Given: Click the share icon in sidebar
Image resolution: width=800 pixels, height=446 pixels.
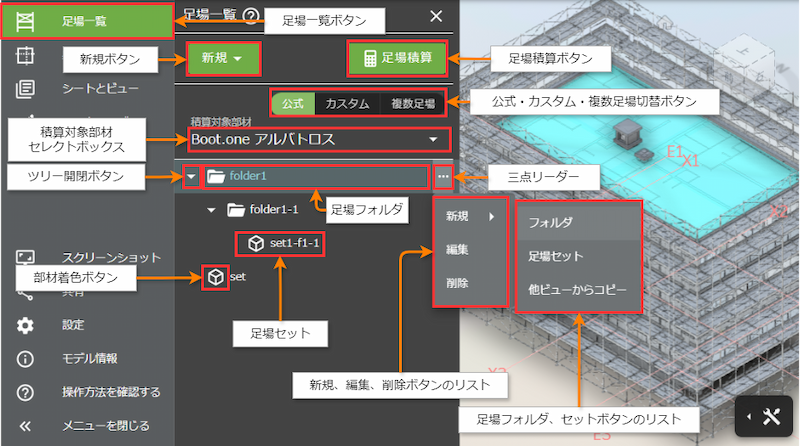Looking at the screenshot, I should pos(25,293).
